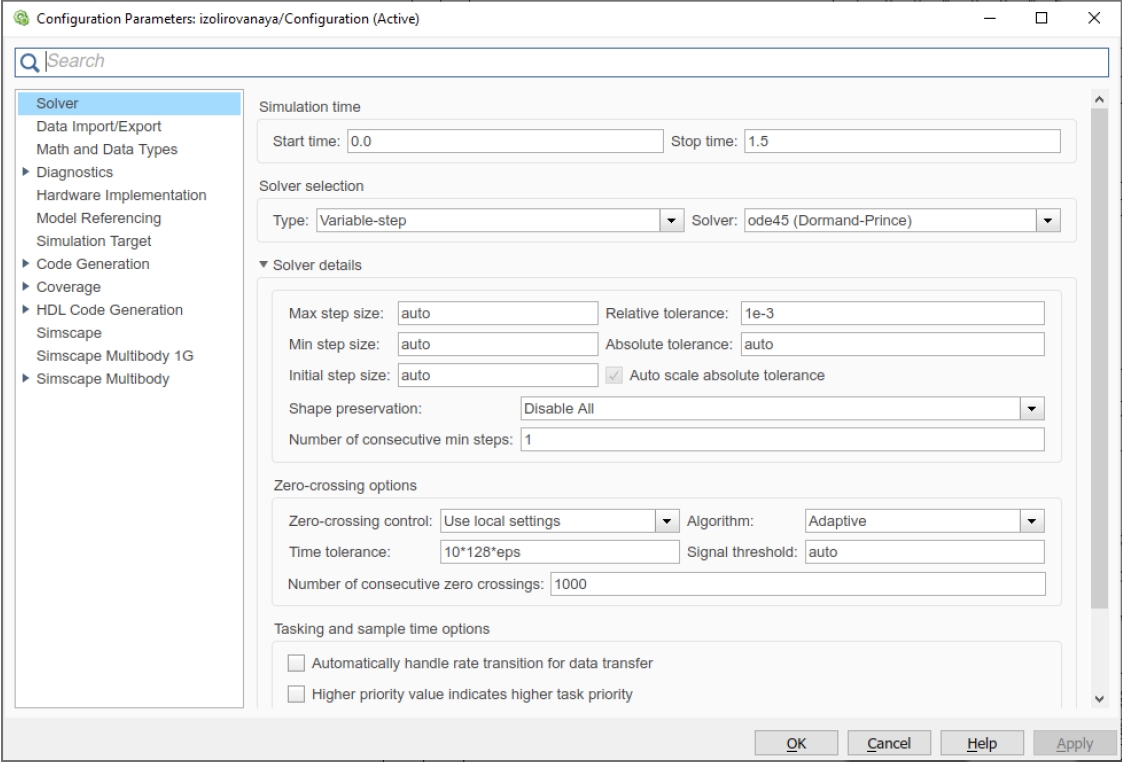
Task: Expand the Simscape Multibody tree node
Action: pyautogui.click(x=26, y=379)
